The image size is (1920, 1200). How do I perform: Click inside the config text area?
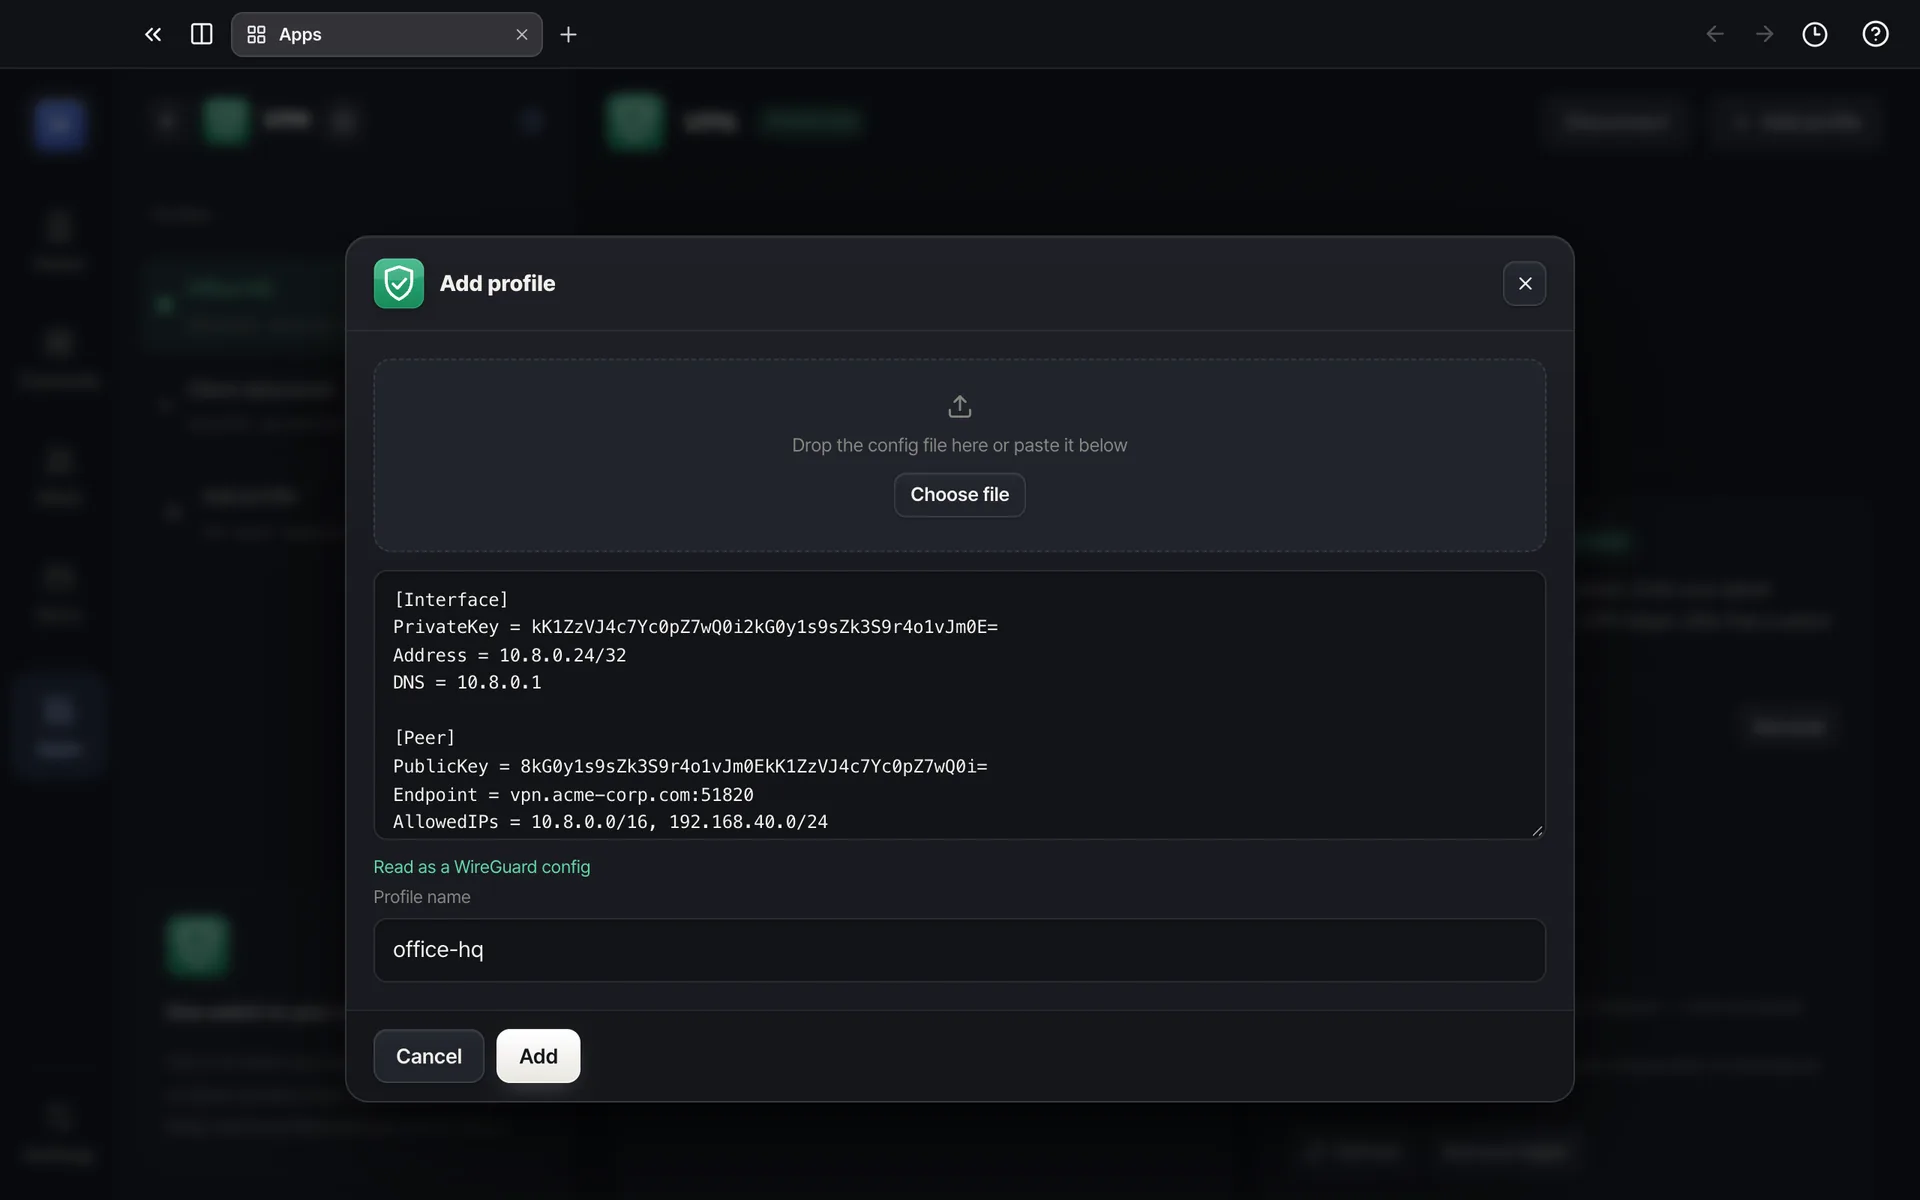[x=959, y=705]
